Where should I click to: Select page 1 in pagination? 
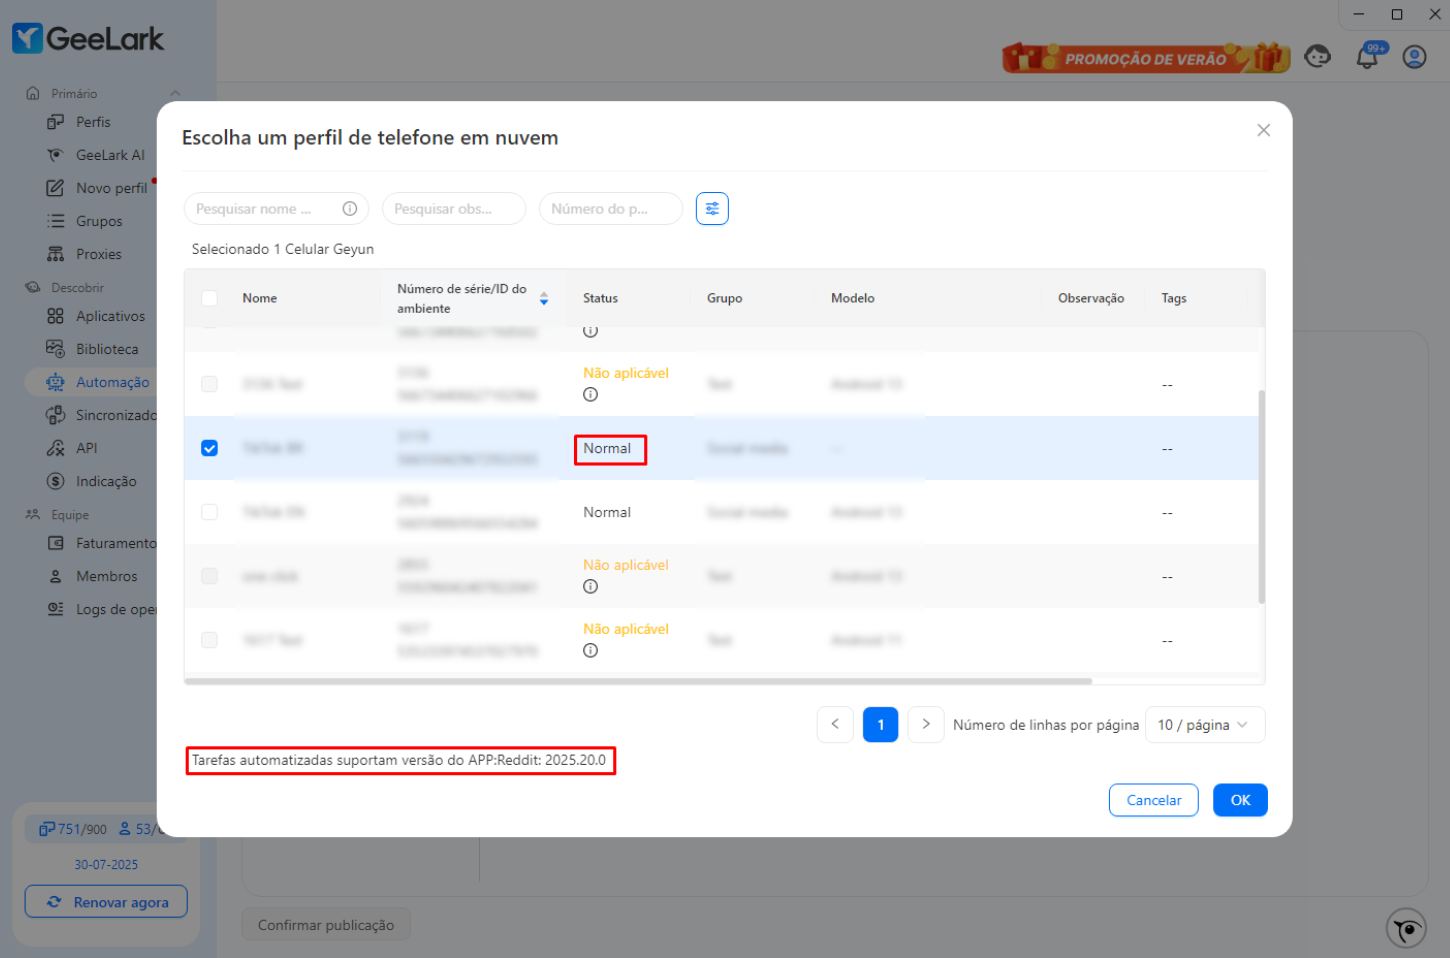881,725
